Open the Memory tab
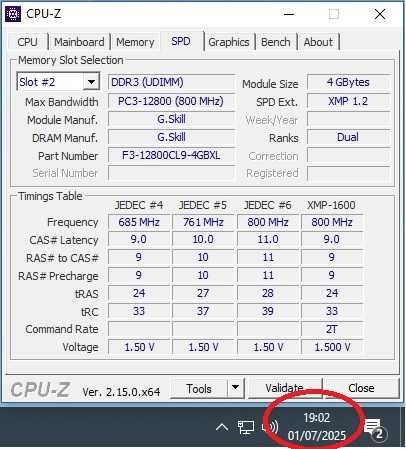Screen dimensions: 406x449 point(135,42)
